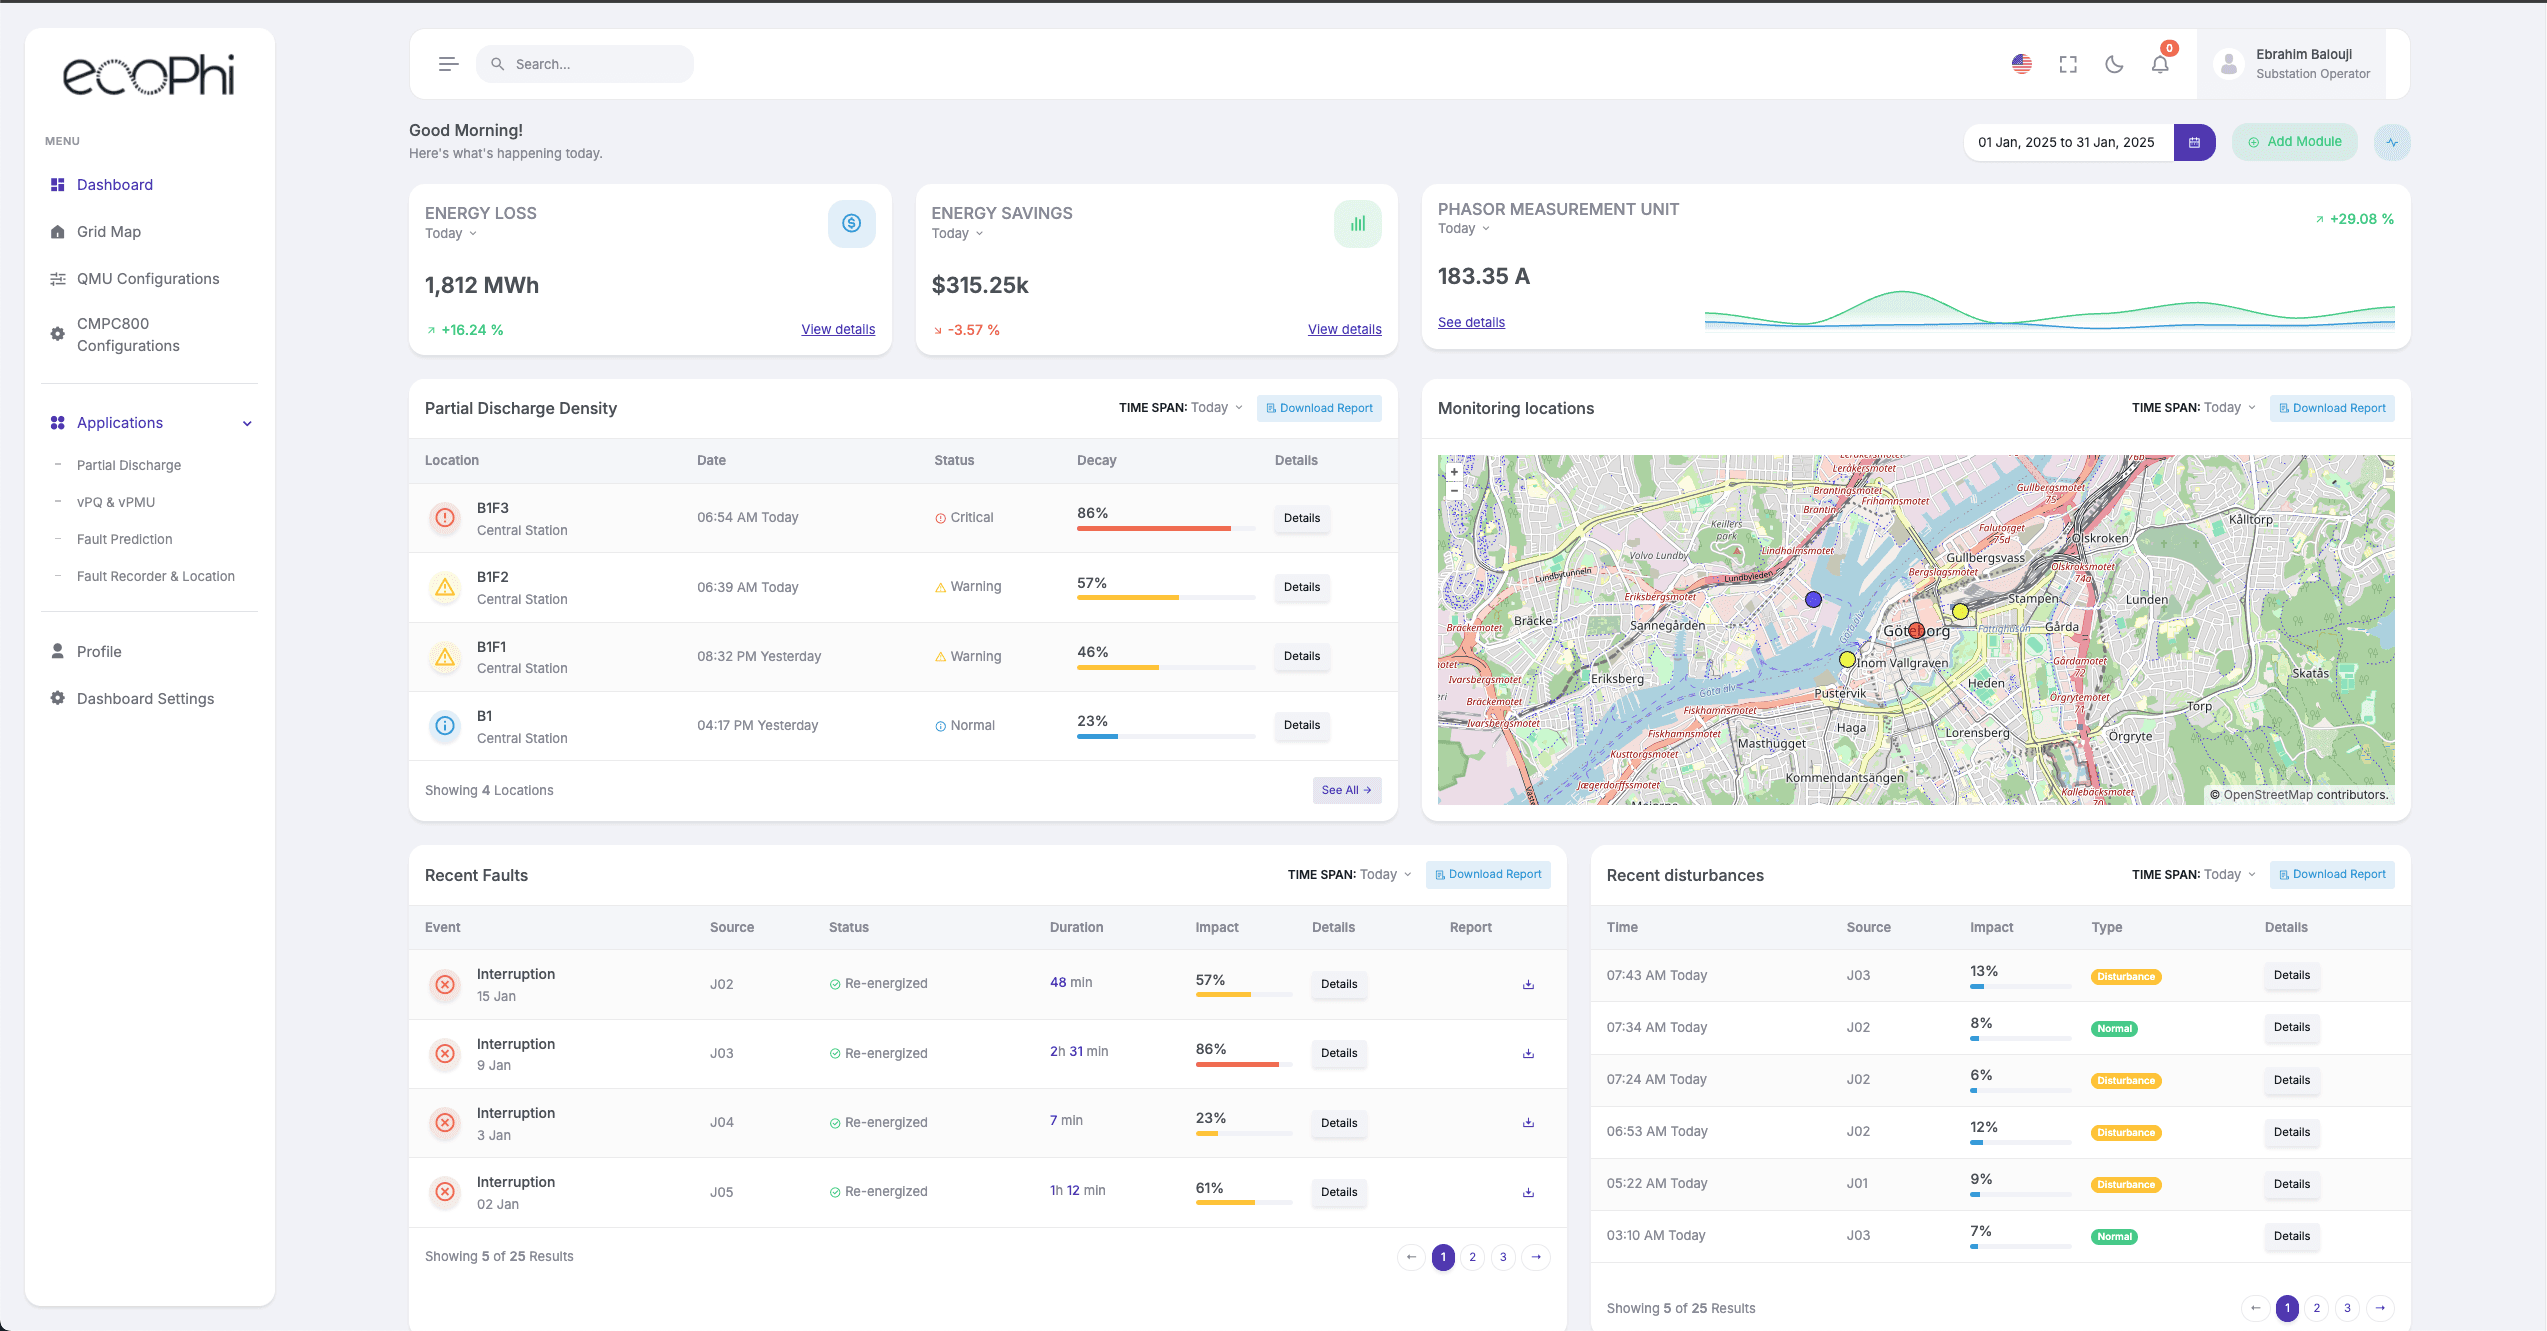Open View details under Energy Savings
Screen dimensions: 2547x1331
point(1344,329)
